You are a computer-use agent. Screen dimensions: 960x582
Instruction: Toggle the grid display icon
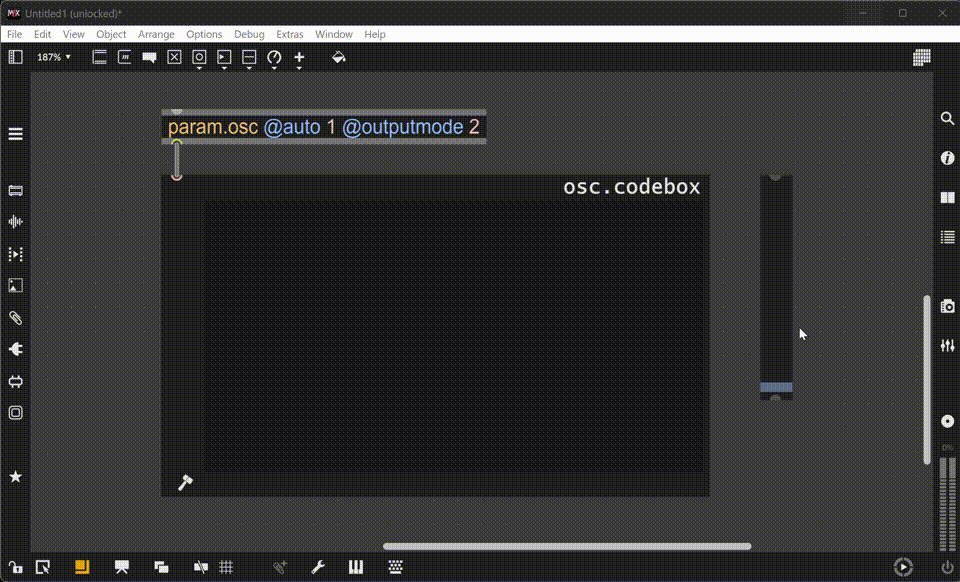[x=226, y=567]
